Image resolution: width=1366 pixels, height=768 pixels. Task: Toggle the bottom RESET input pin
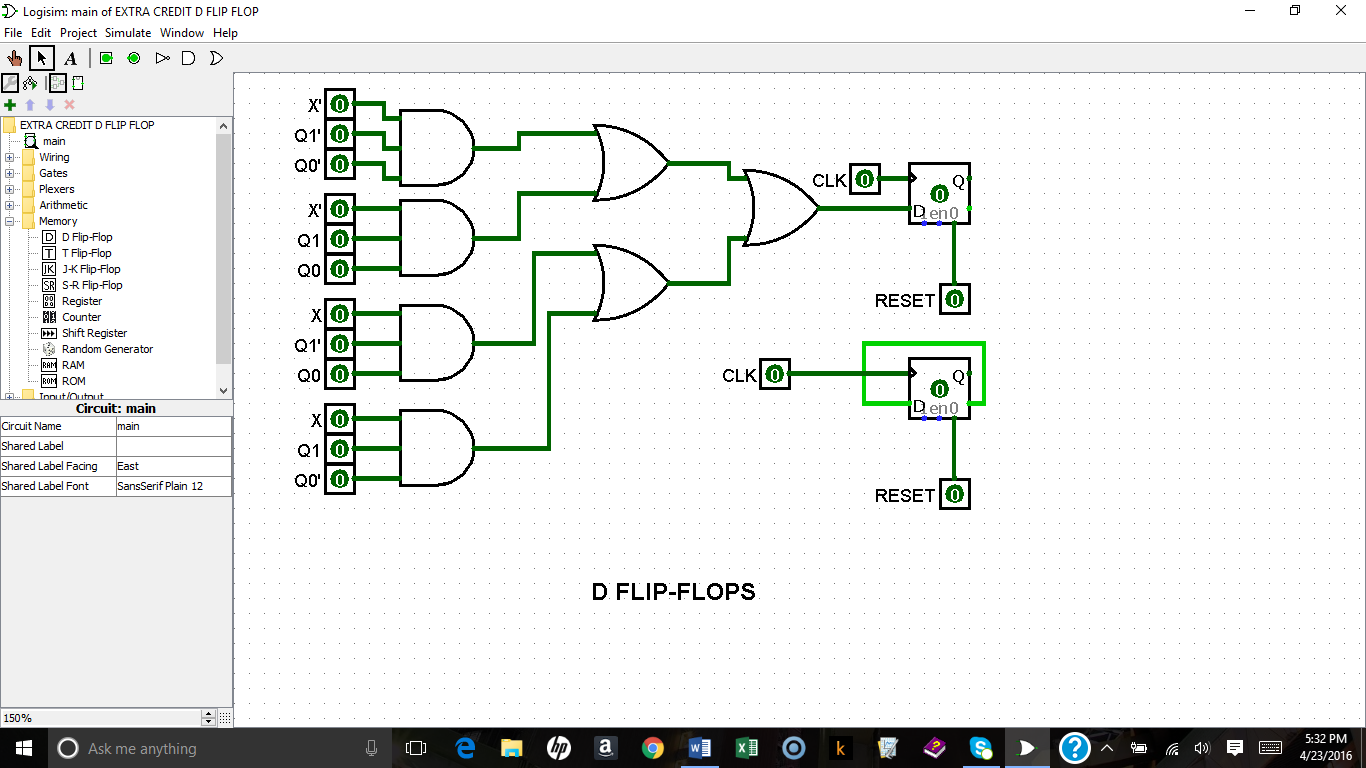point(955,494)
